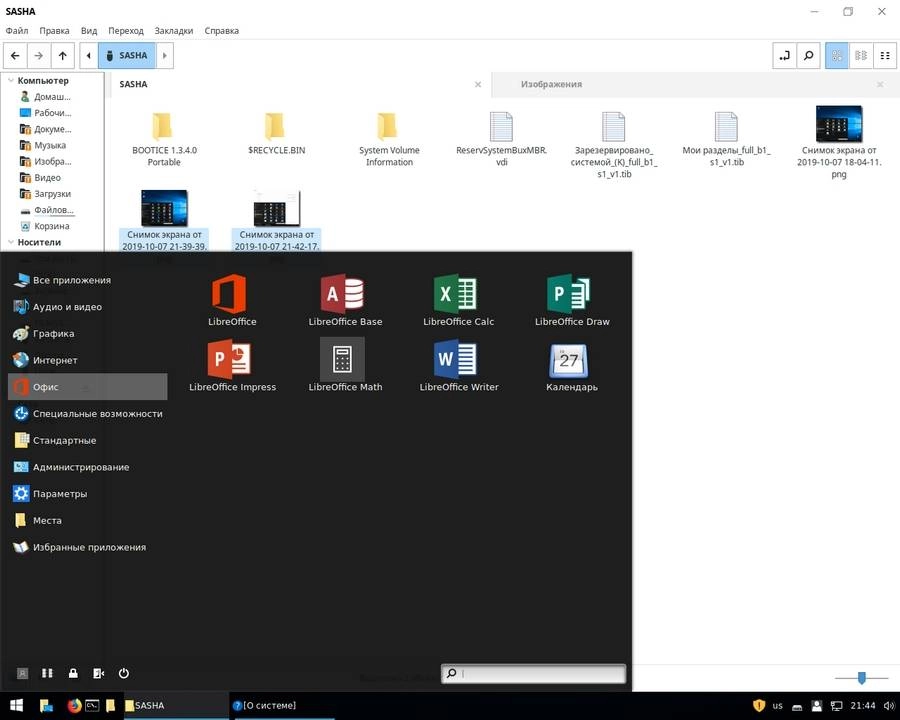Adjust the zoom slider in file manager
The image size is (900, 720).
pyautogui.click(x=862, y=678)
